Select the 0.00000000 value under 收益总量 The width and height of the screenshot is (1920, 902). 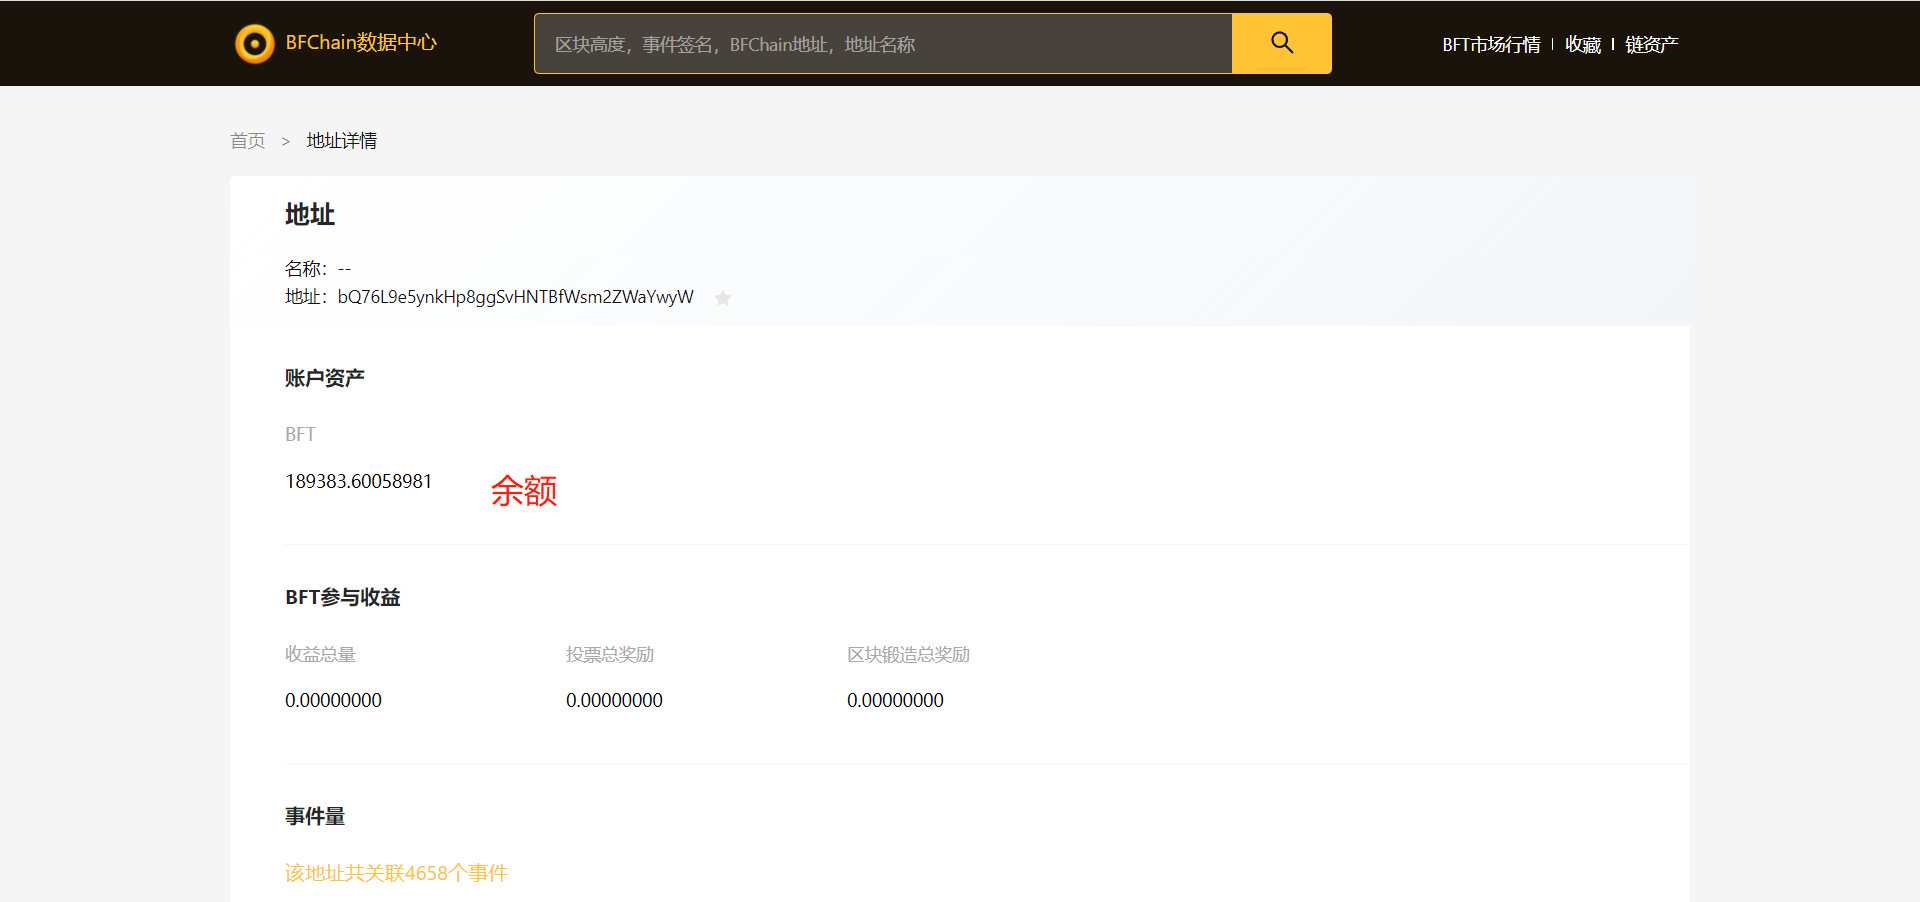click(x=333, y=700)
